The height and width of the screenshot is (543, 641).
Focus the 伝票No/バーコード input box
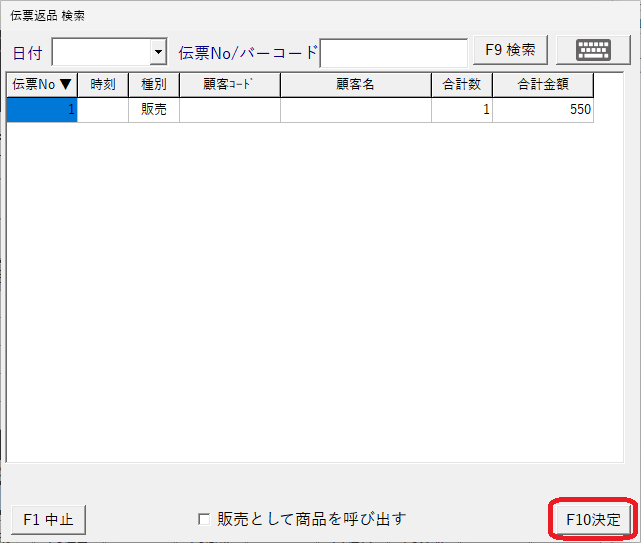point(393,51)
